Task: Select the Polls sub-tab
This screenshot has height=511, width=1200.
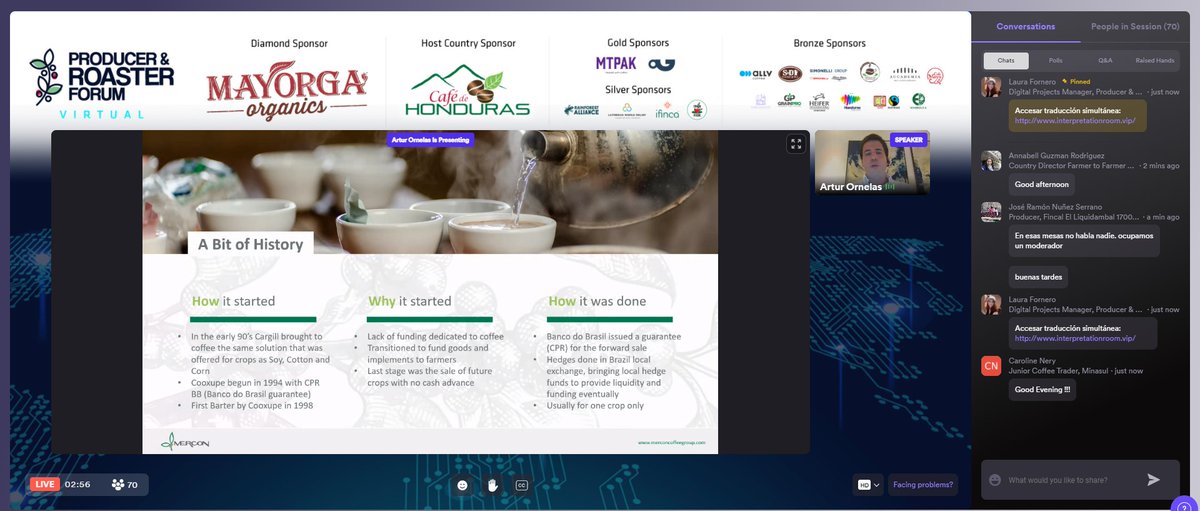Action: point(1057,61)
